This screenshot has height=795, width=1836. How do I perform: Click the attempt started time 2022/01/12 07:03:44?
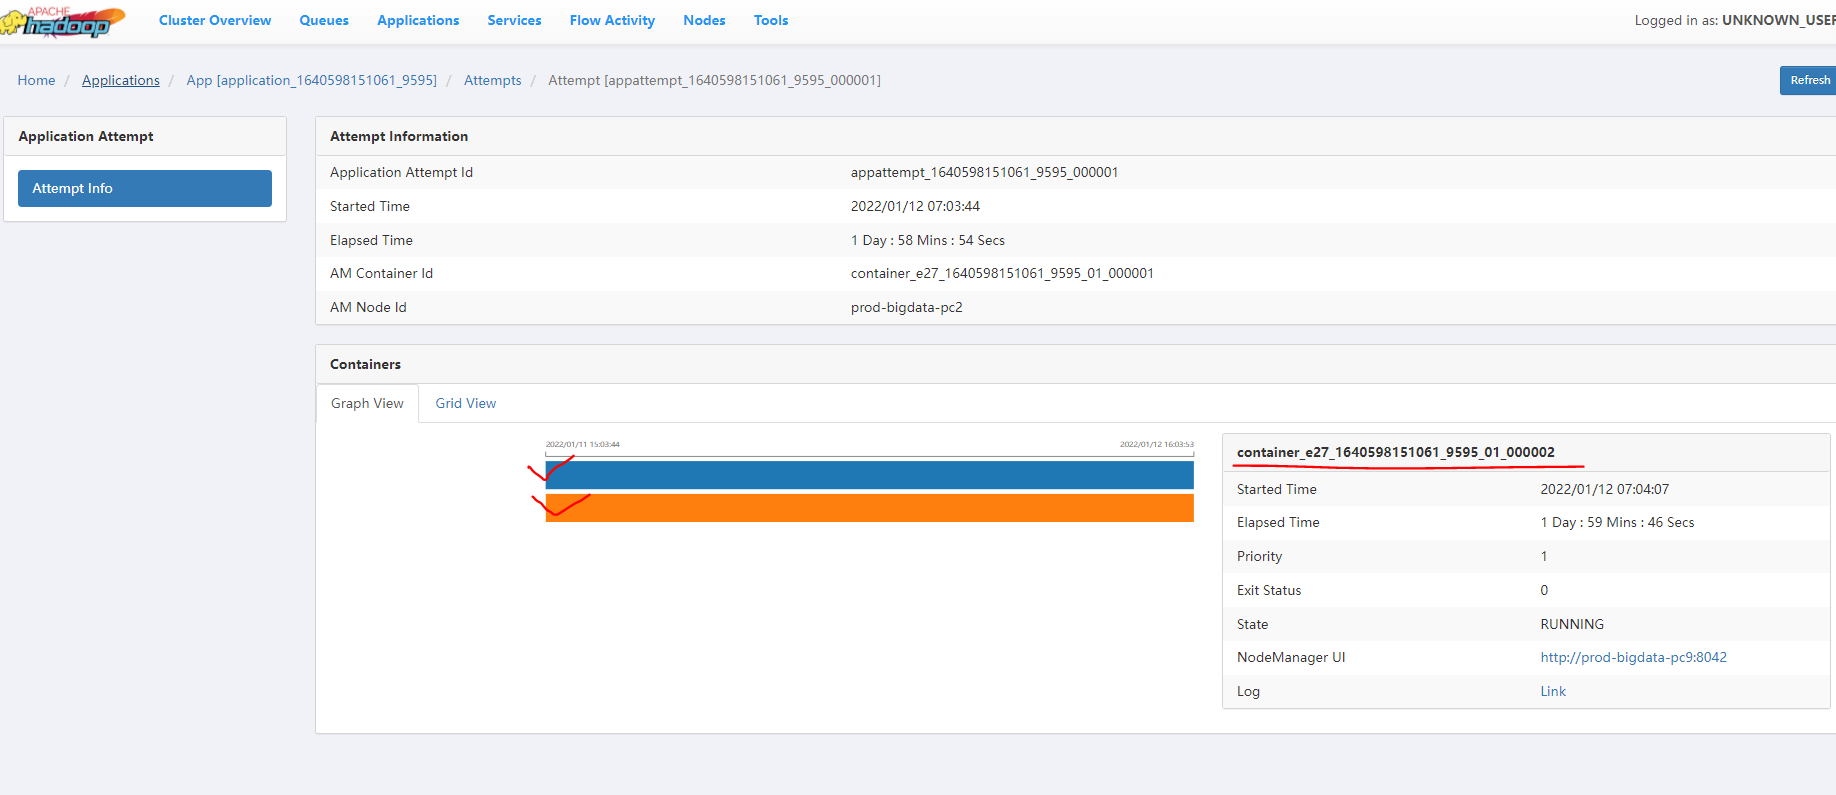tap(915, 206)
